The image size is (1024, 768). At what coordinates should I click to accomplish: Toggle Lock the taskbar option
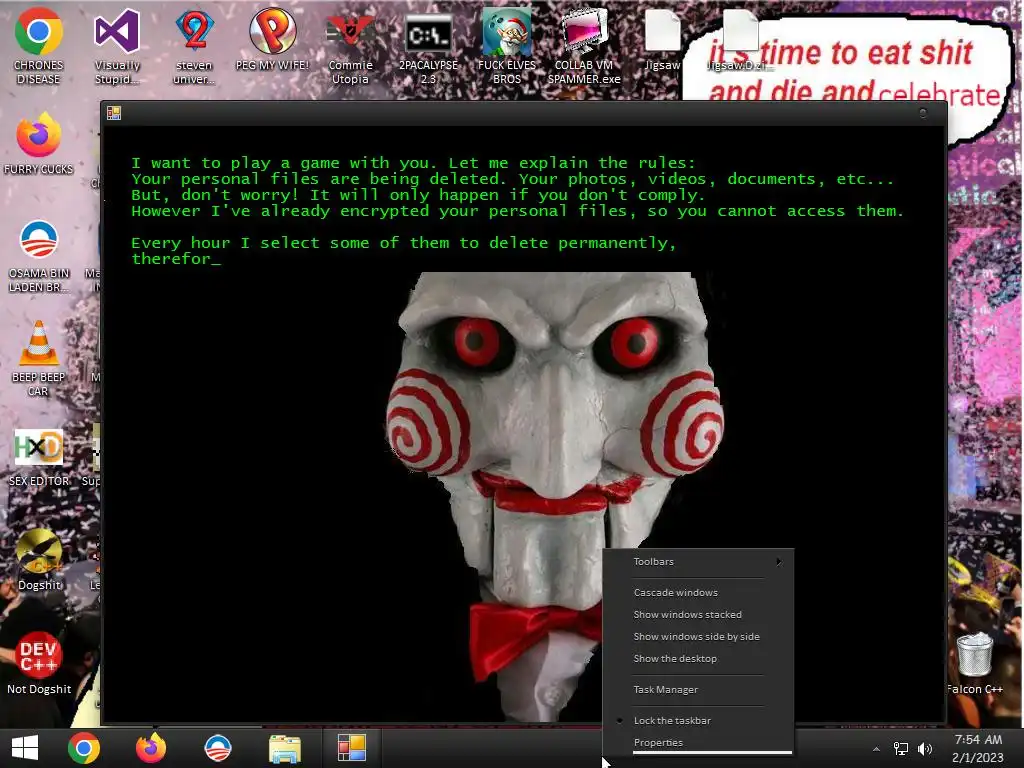(x=698, y=721)
